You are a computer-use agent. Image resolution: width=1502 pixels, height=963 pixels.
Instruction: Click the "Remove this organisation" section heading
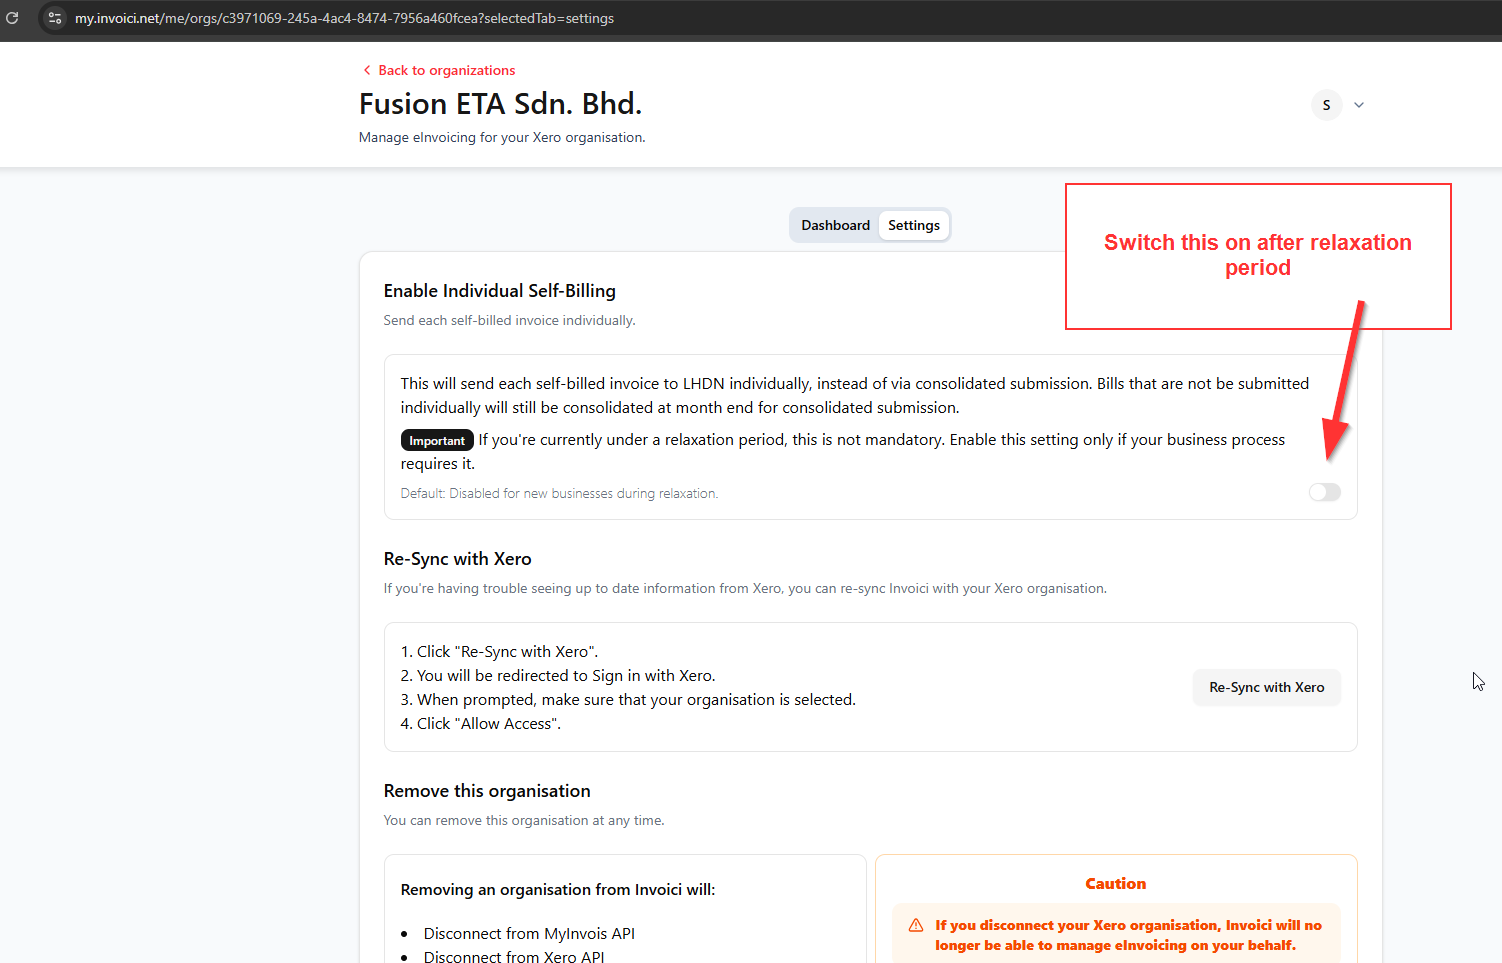coord(487,791)
